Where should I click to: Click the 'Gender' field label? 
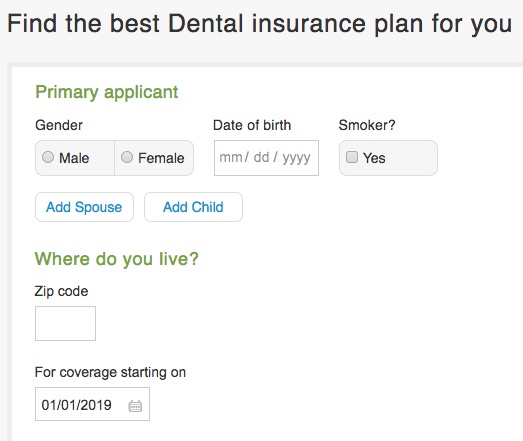point(59,125)
